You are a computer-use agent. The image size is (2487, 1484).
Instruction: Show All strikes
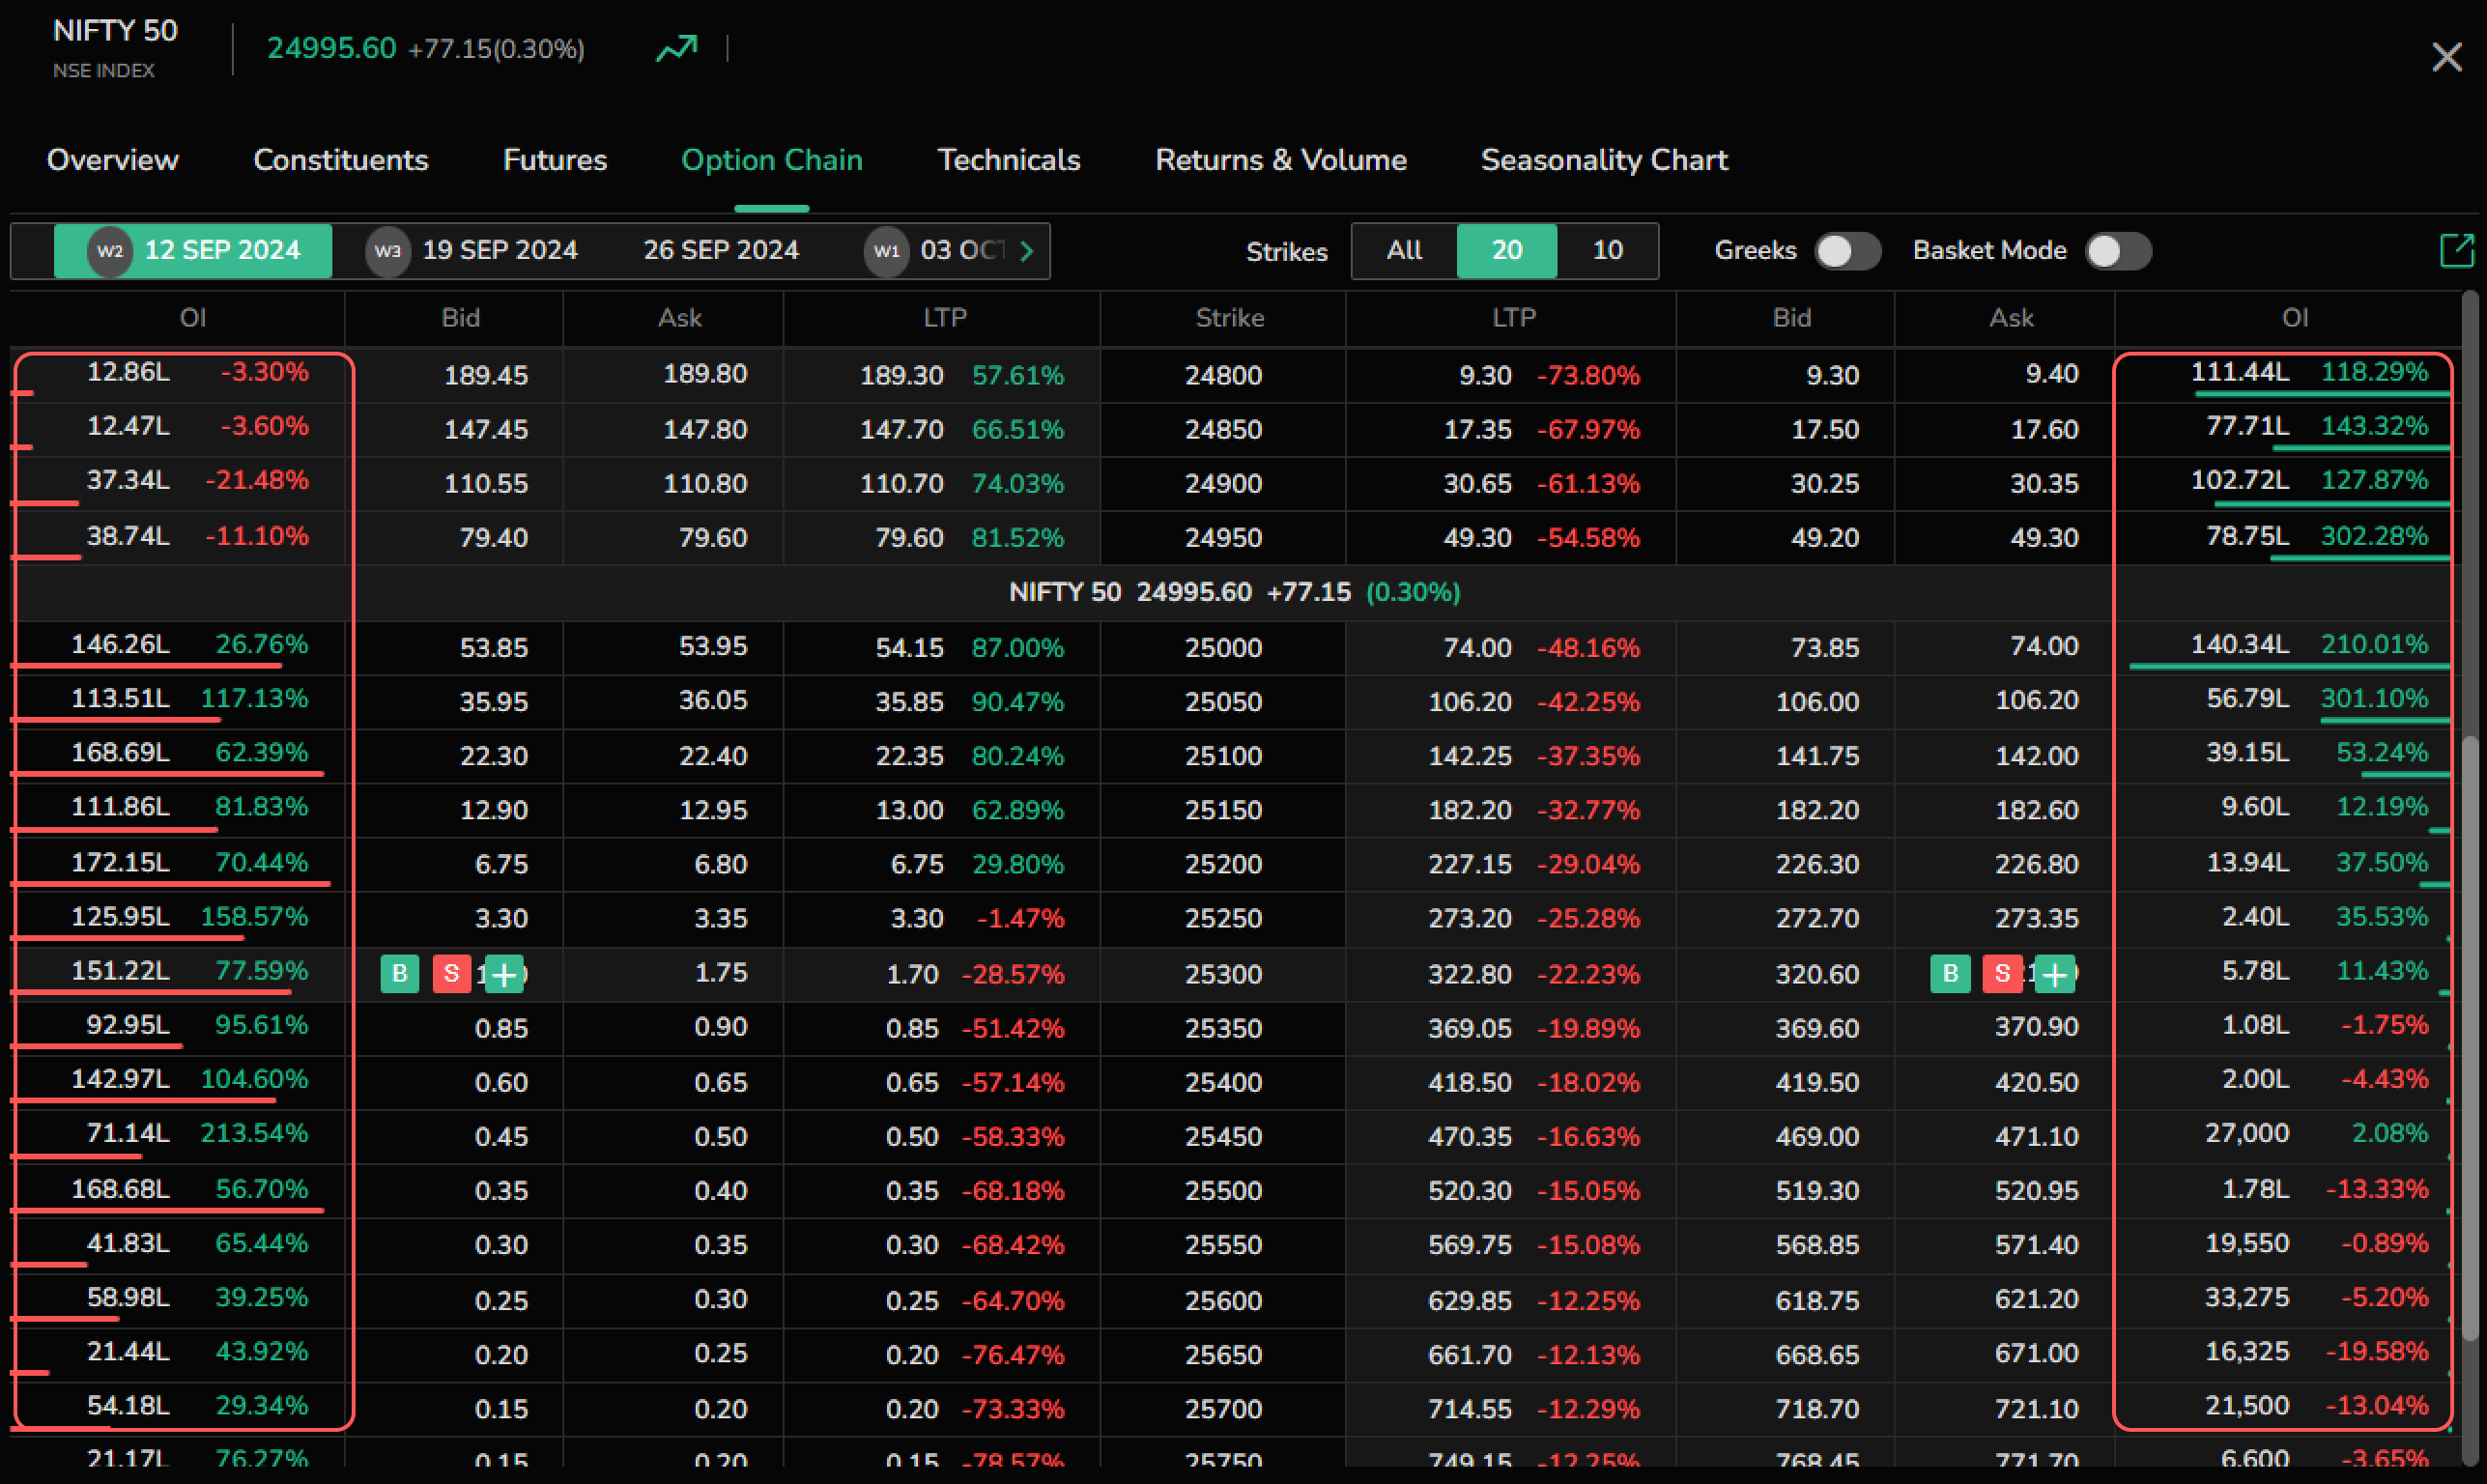(x=1404, y=250)
